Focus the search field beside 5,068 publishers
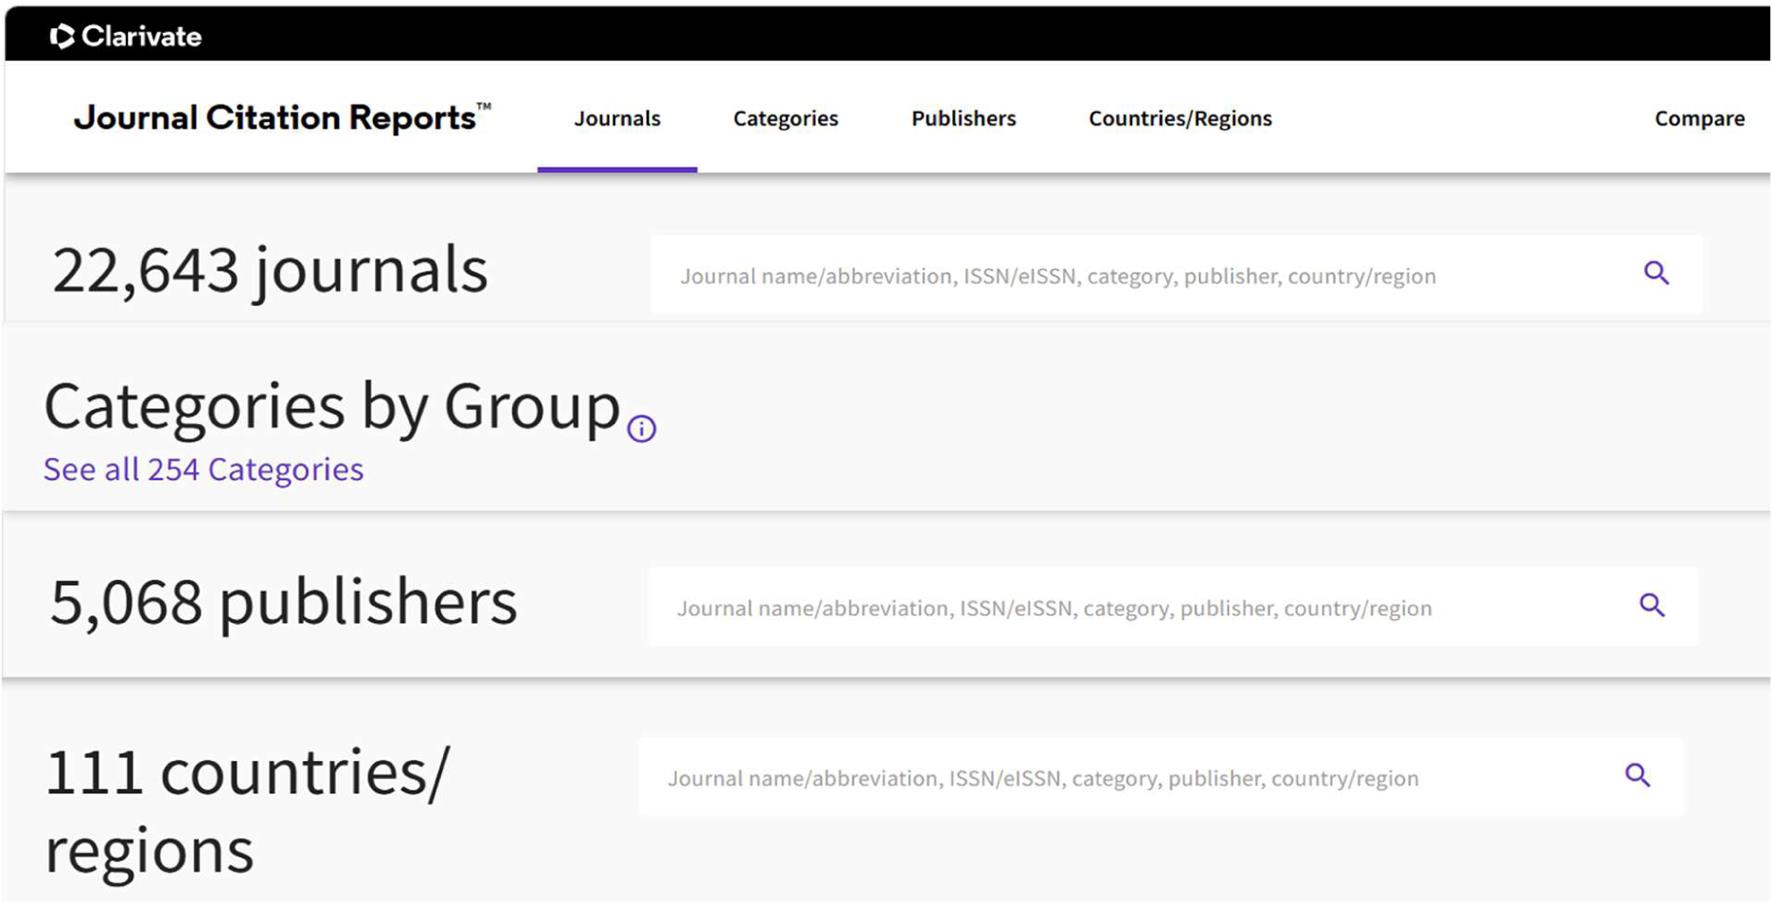This screenshot has height=903, width=1772. coord(1173,607)
